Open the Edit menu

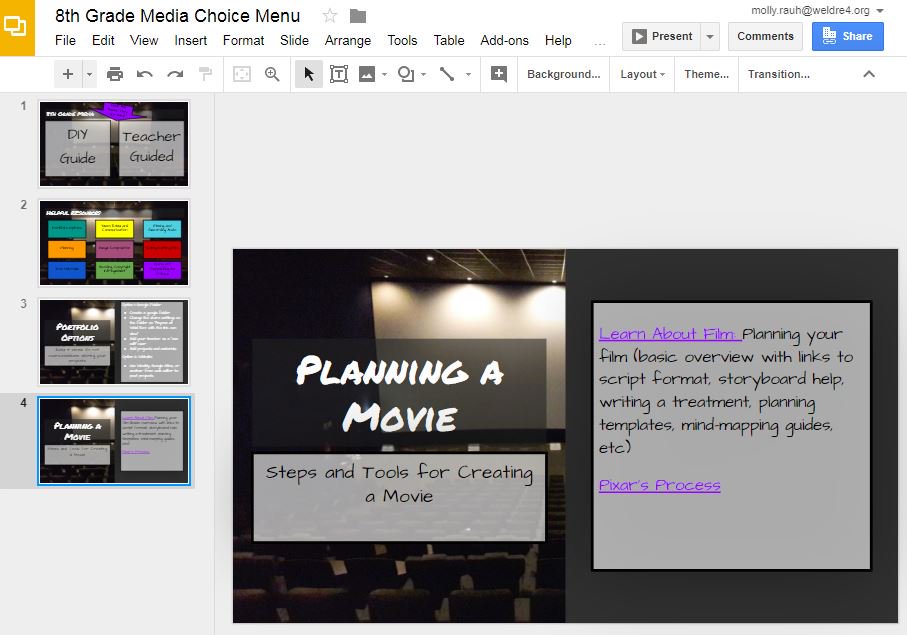pyautogui.click(x=103, y=40)
